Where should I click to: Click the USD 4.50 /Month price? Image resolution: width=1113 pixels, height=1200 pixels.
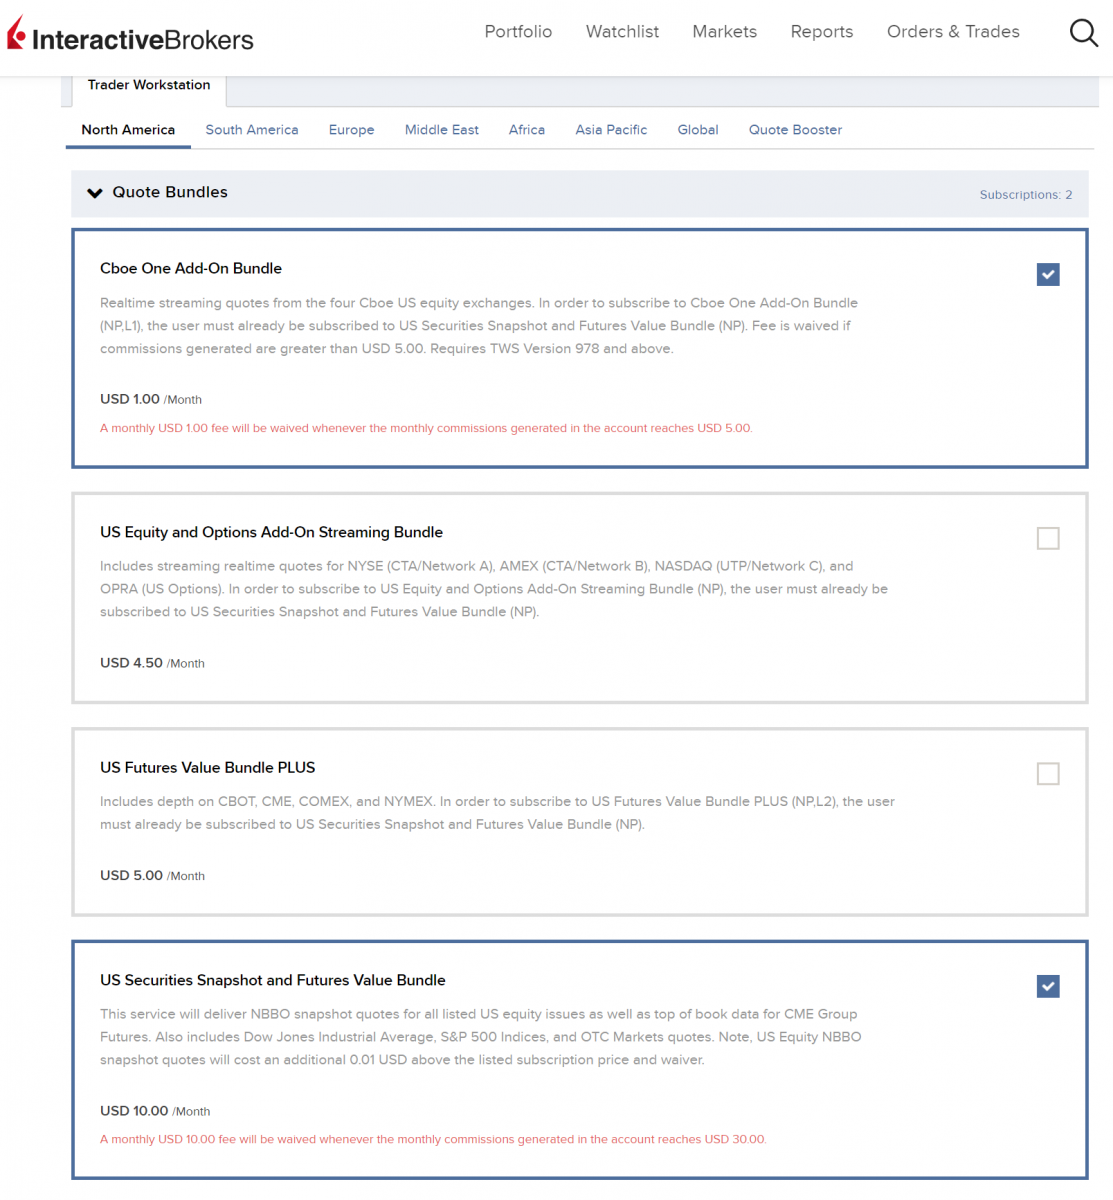[152, 663]
